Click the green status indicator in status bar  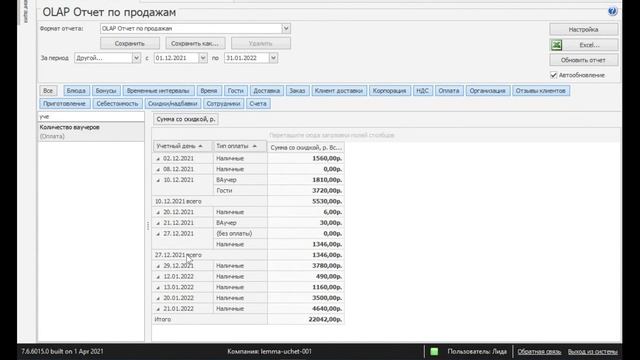click(434, 351)
